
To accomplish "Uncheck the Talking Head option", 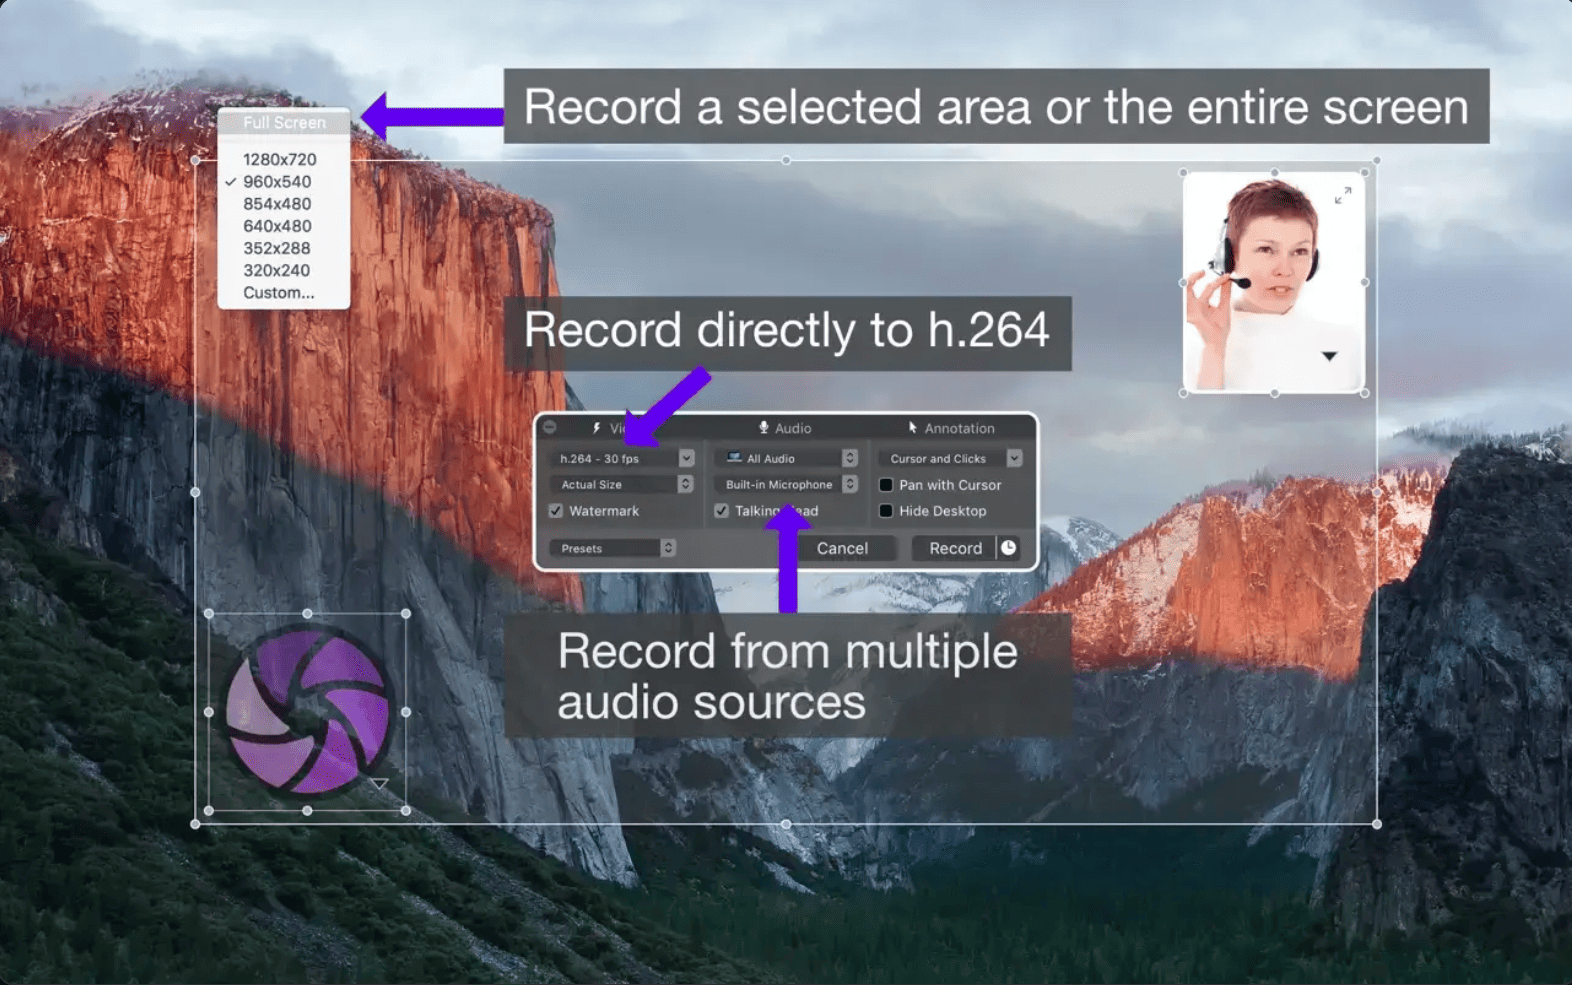I will click(x=721, y=511).
